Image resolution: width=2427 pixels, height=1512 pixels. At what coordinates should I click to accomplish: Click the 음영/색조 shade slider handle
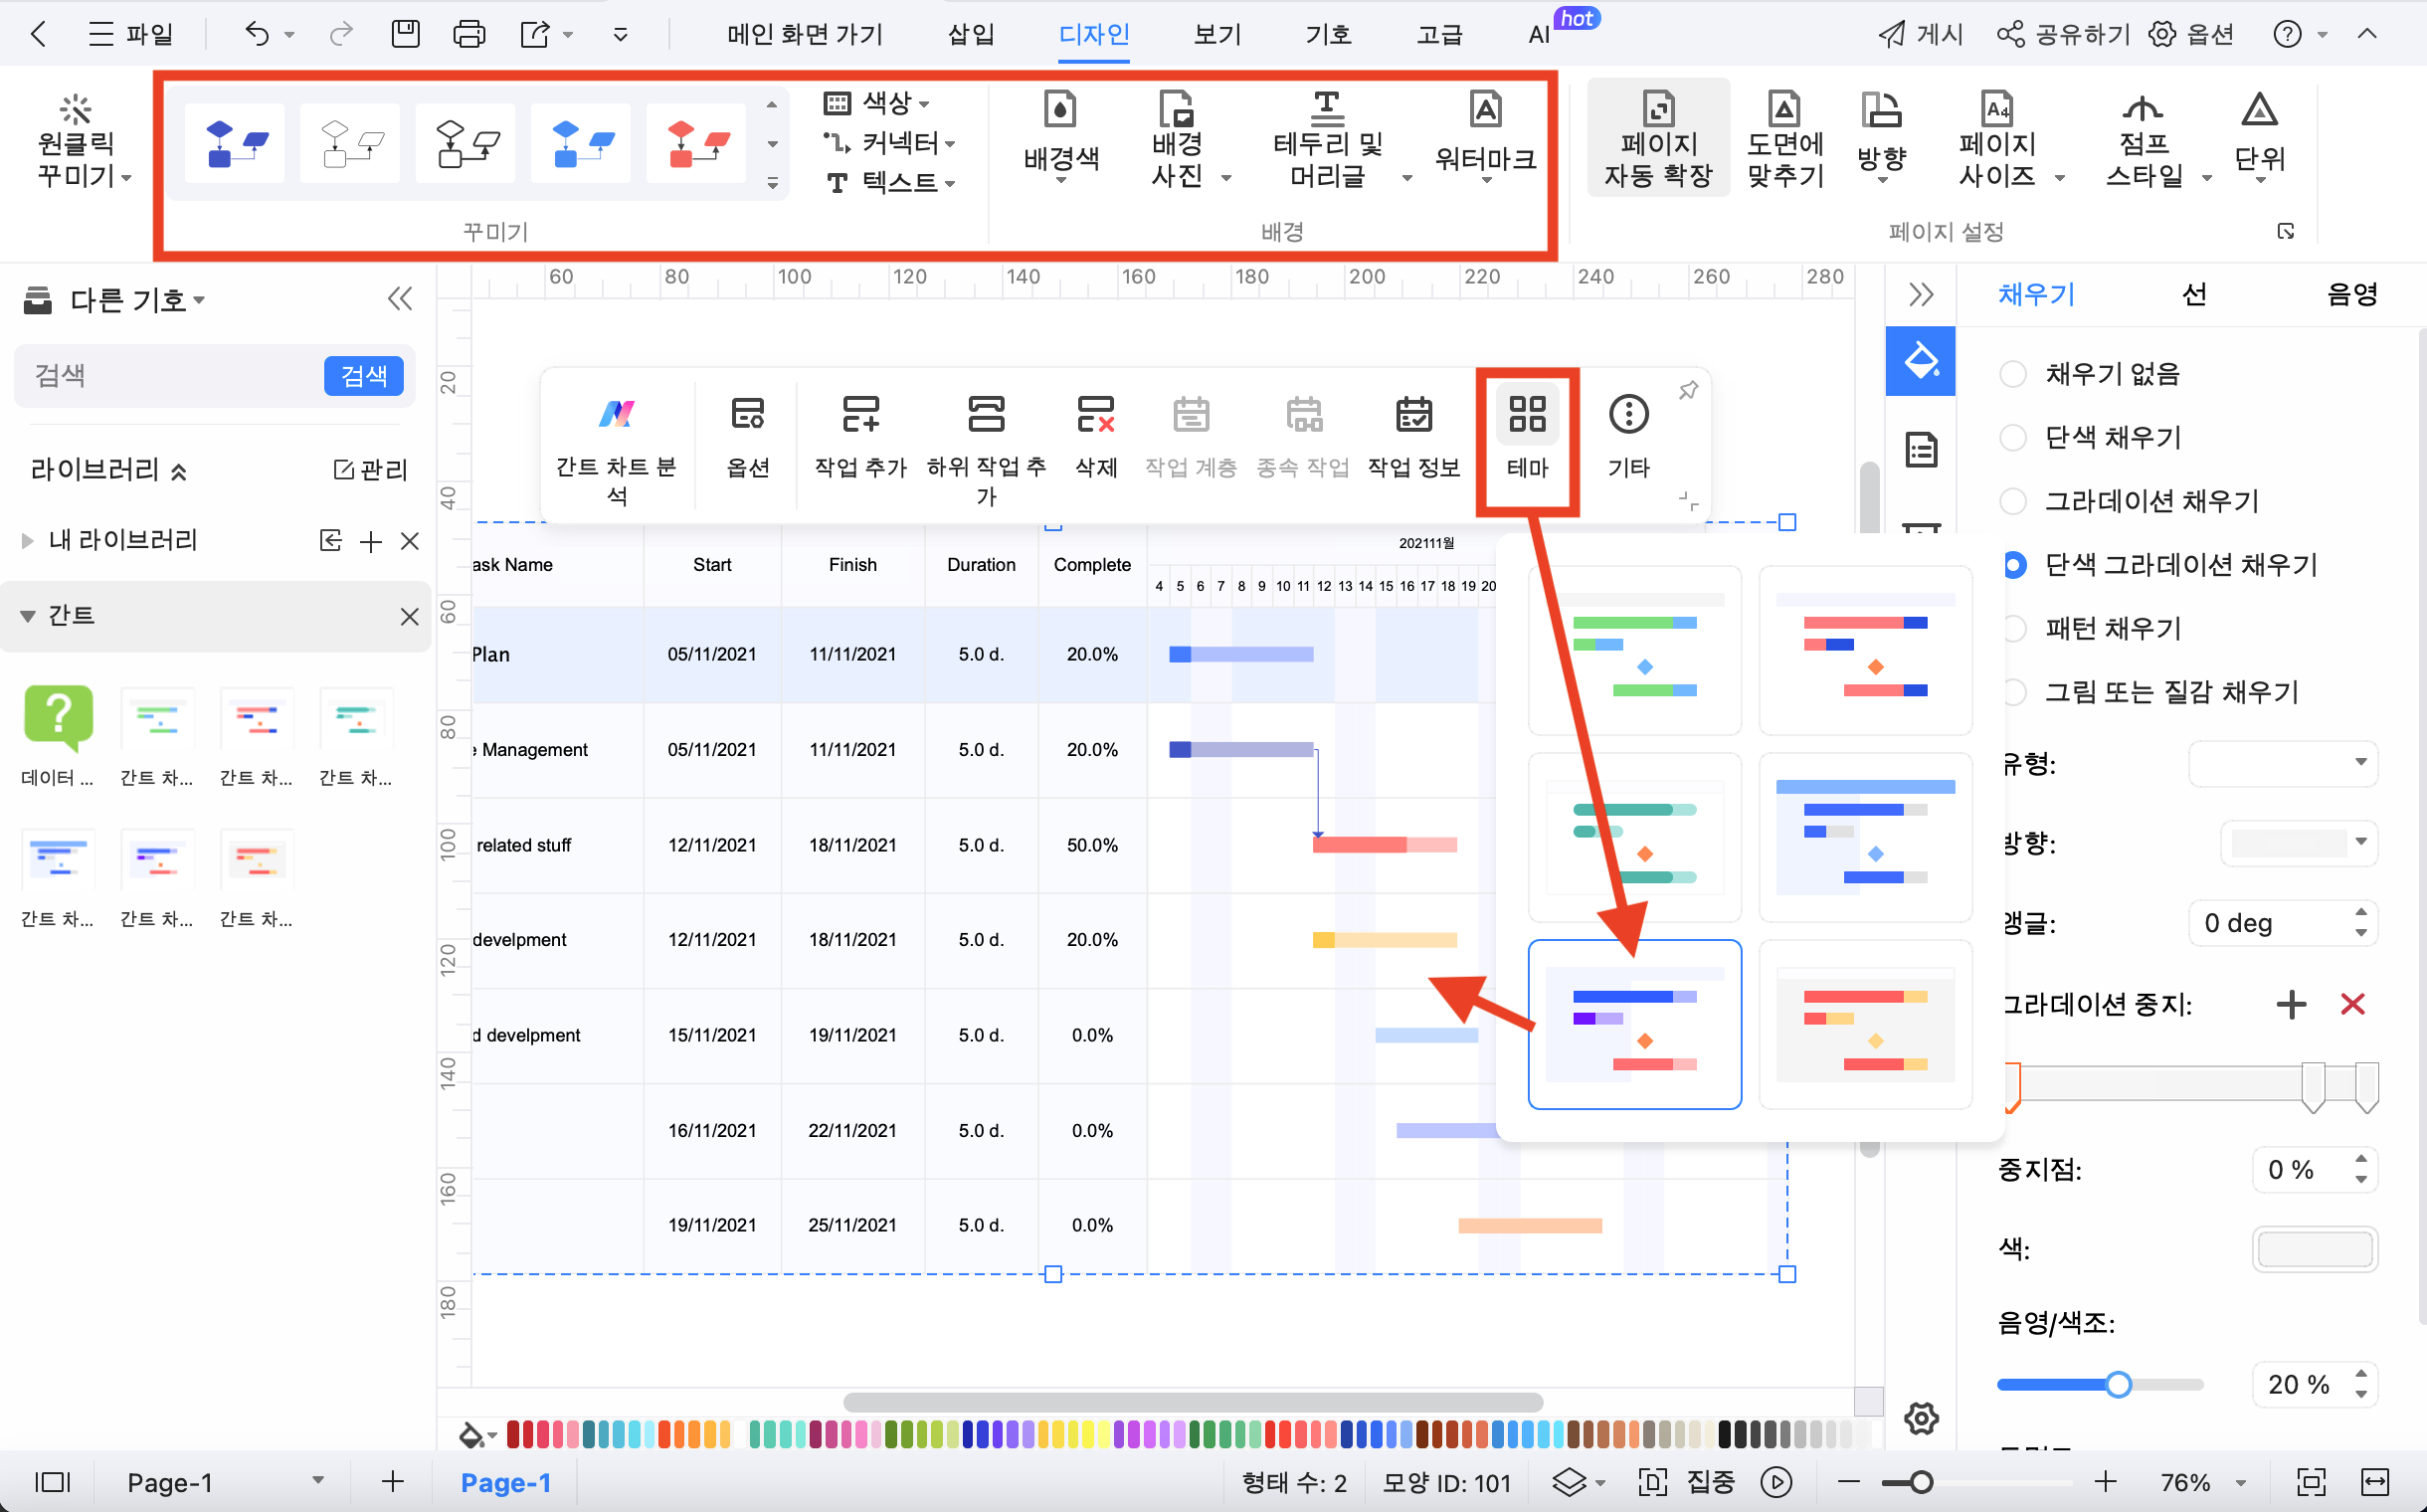(x=2117, y=1384)
